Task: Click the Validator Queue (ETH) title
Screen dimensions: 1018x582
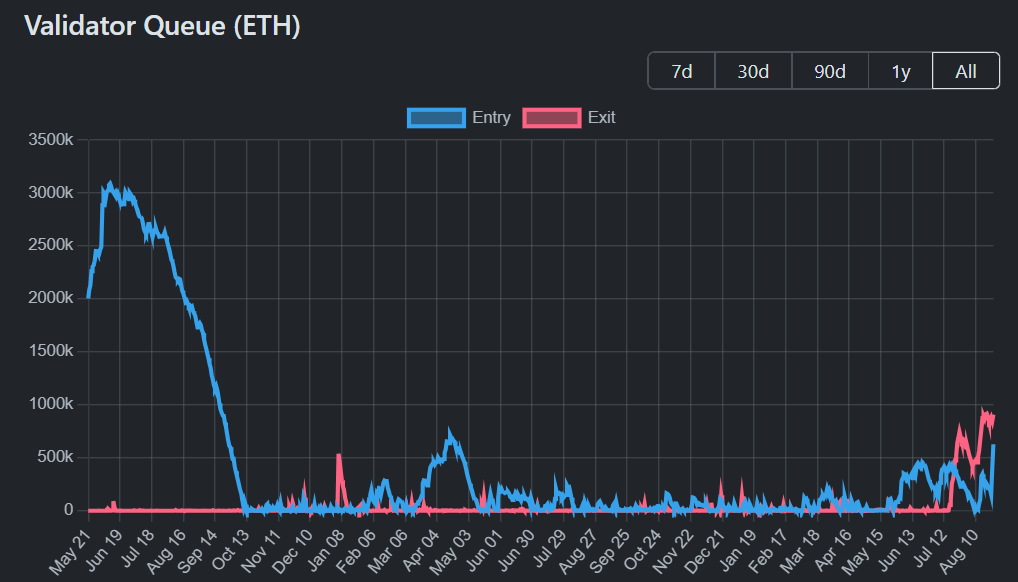Action: click(x=162, y=27)
